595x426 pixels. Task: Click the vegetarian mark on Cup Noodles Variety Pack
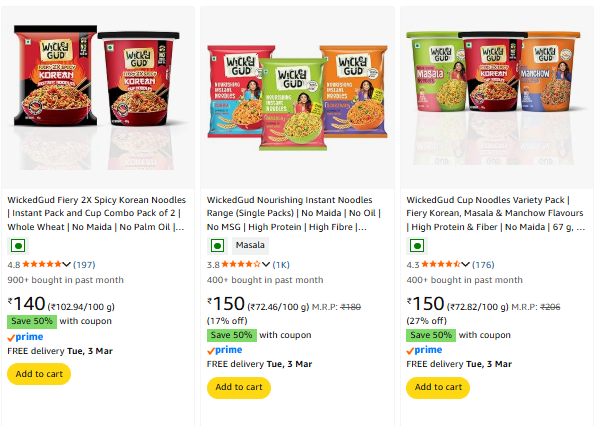(417, 246)
